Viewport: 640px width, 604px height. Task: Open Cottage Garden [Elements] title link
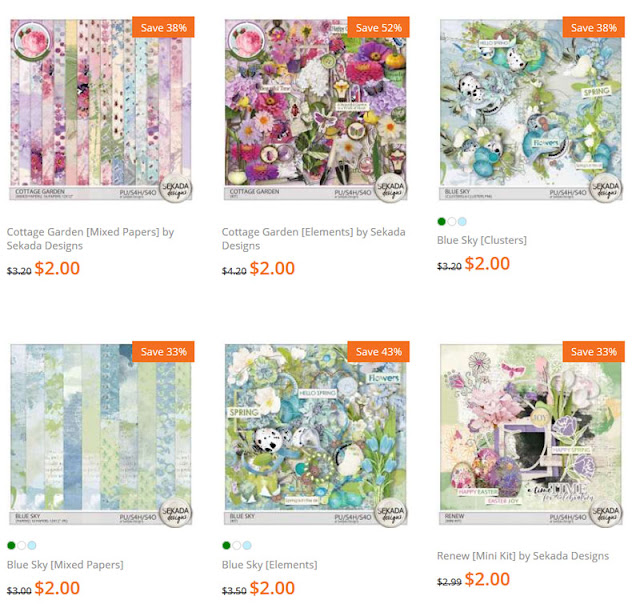(x=313, y=239)
